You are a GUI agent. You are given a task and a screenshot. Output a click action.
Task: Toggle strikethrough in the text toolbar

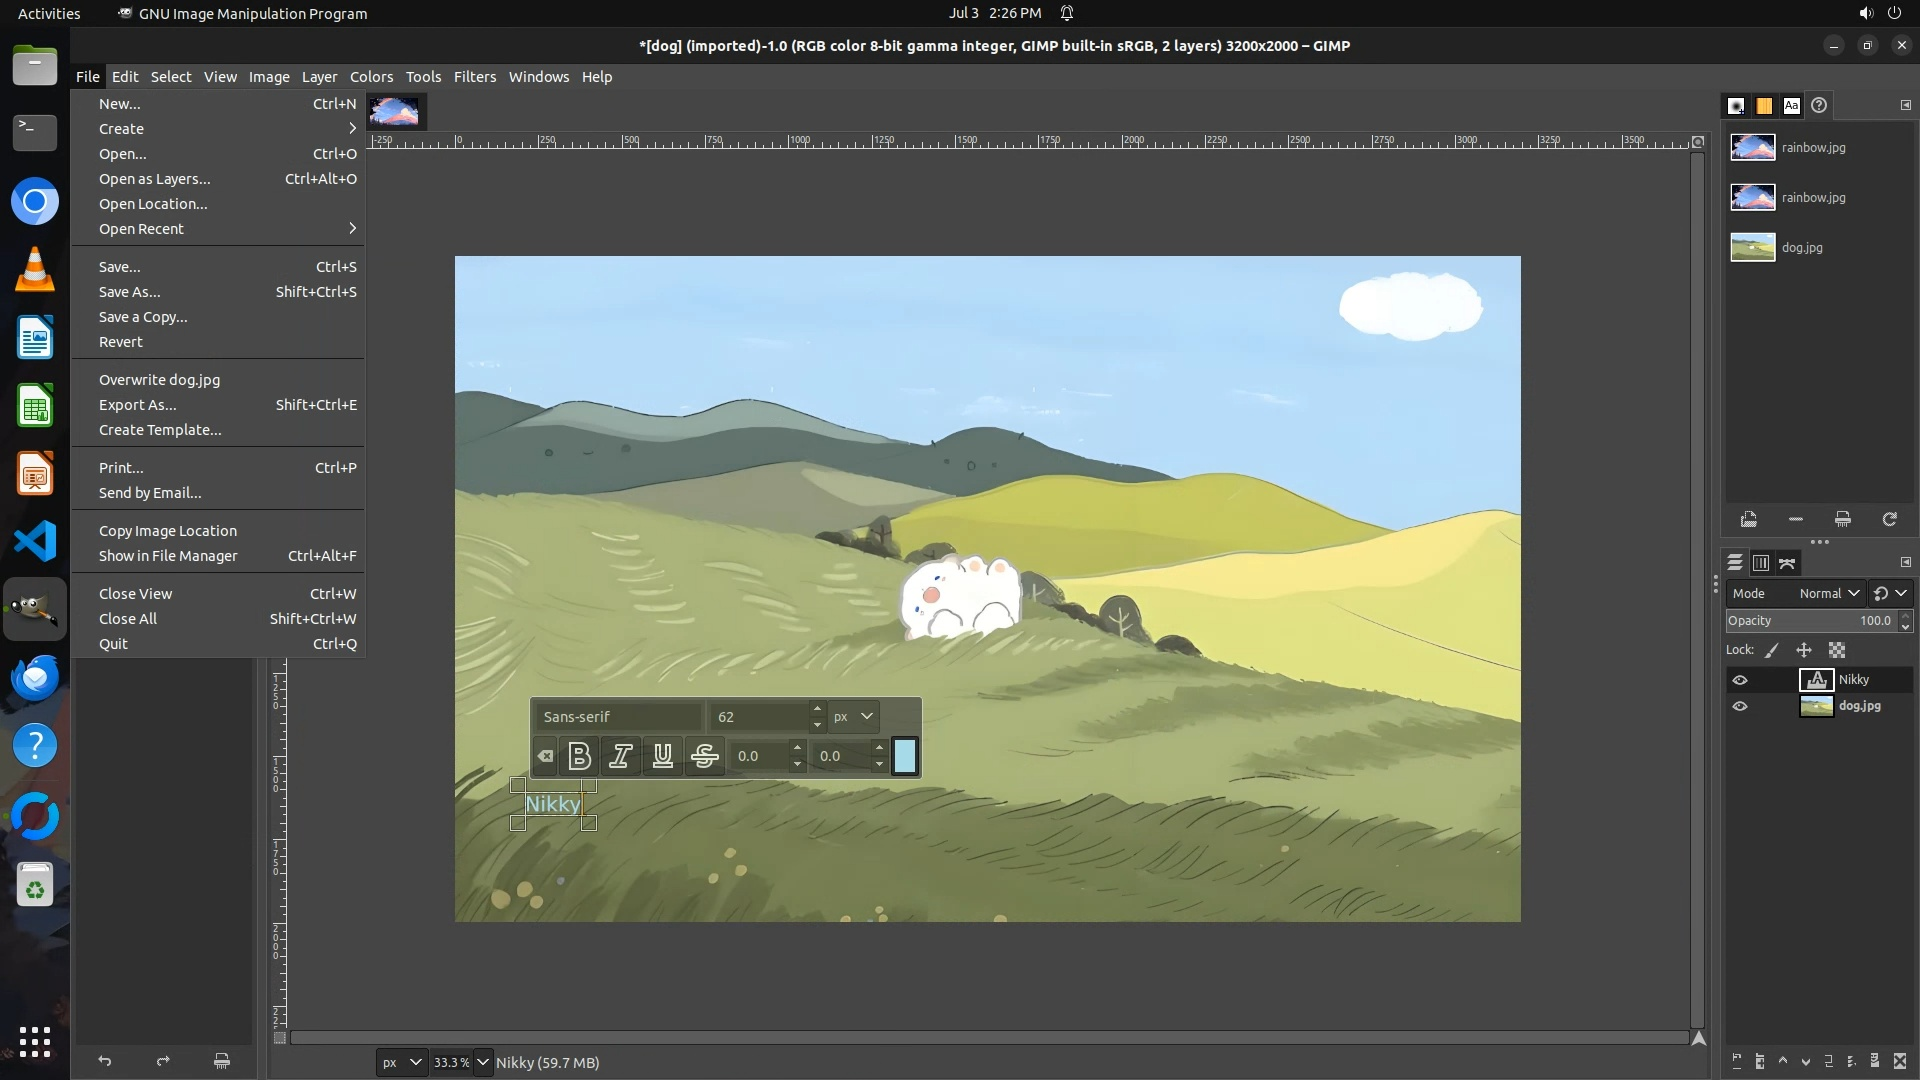tap(704, 756)
